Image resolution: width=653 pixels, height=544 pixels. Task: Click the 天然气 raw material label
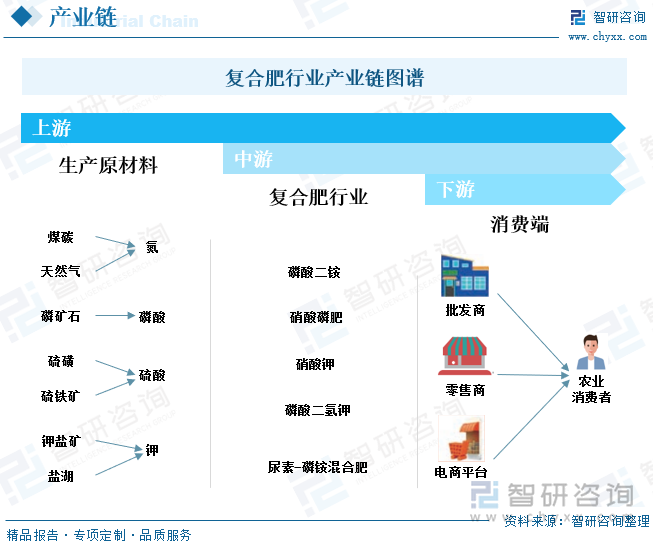click(61, 270)
